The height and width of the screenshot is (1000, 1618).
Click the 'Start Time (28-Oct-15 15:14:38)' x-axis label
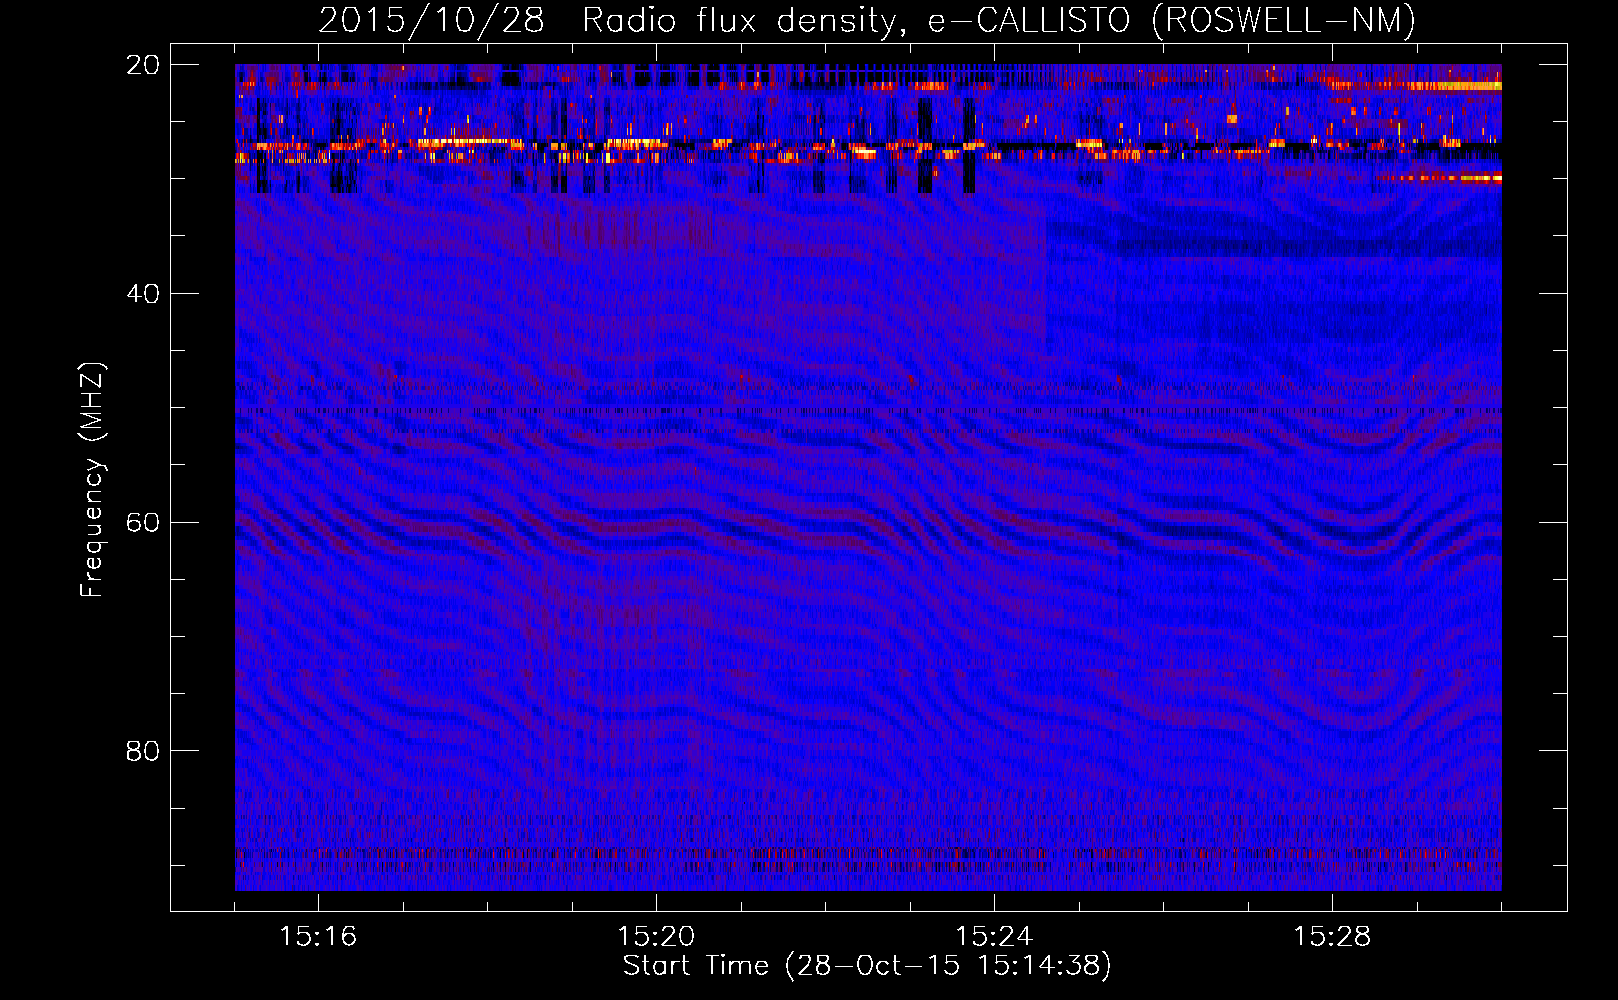click(x=867, y=966)
